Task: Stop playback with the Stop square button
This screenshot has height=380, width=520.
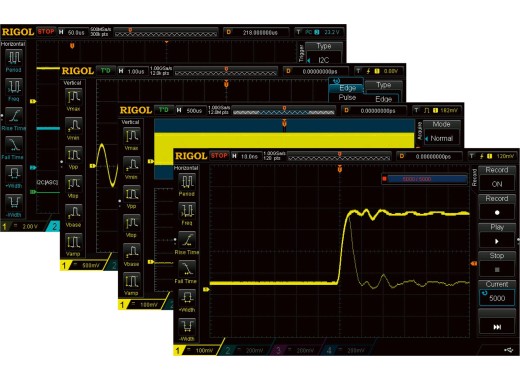Action: click(497, 265)
